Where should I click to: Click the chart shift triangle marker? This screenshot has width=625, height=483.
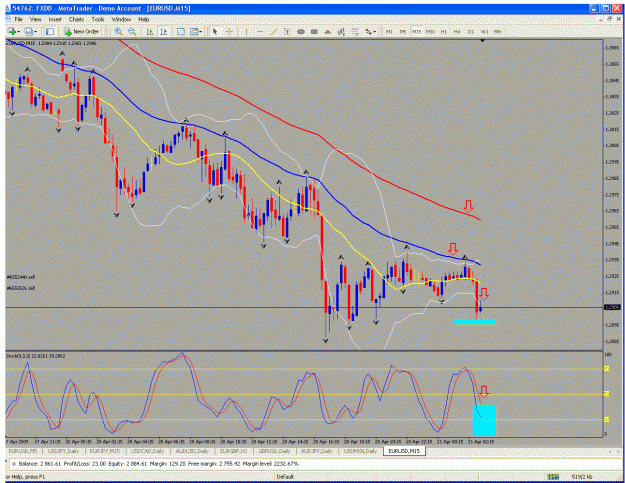coord(483,41)
